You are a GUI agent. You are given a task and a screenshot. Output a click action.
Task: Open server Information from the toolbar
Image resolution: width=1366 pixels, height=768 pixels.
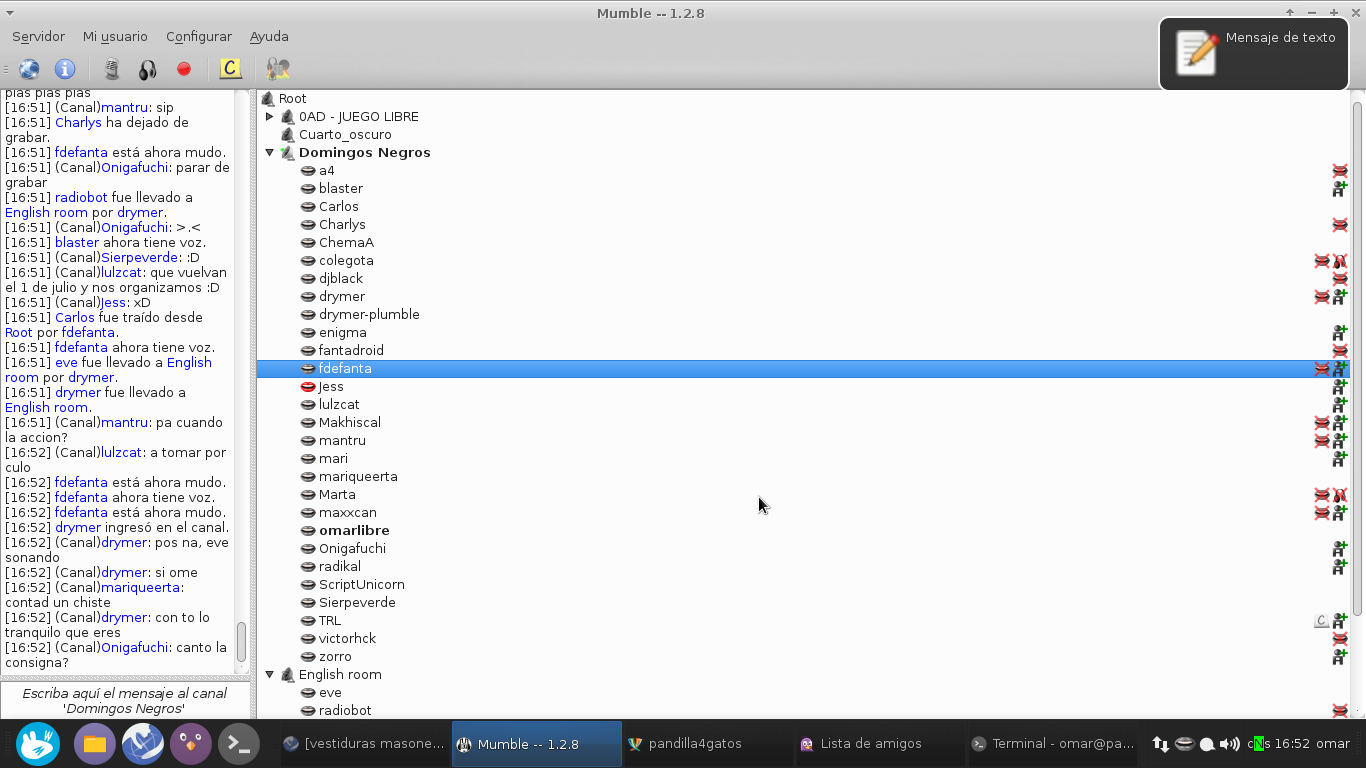[65, 69]
